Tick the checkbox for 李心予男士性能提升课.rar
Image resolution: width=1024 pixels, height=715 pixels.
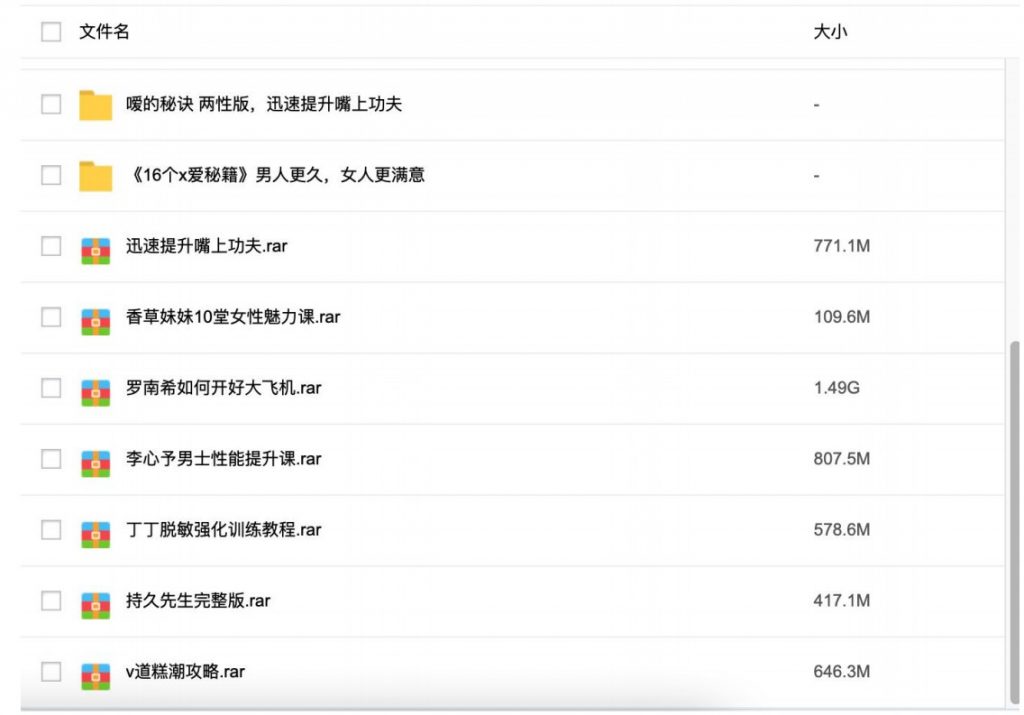click(x=51, y=459)
